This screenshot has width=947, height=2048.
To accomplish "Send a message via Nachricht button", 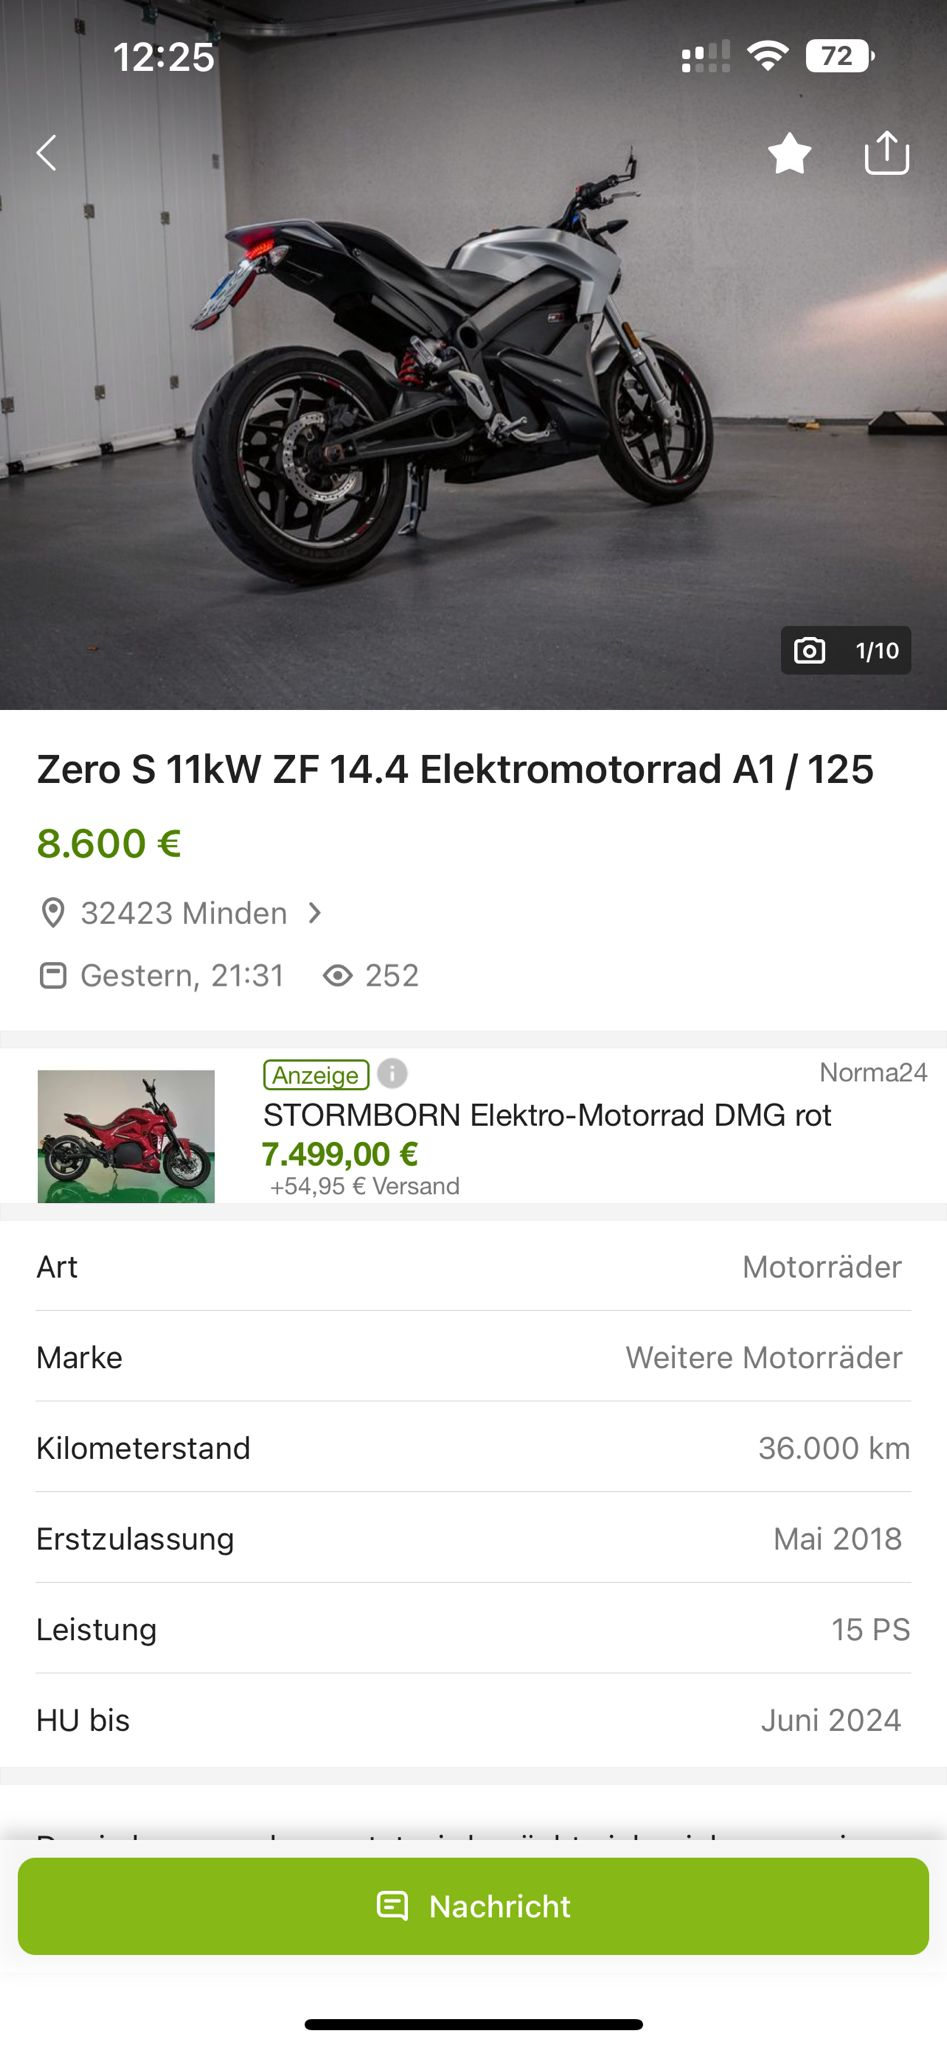I will coord(473,1906).
